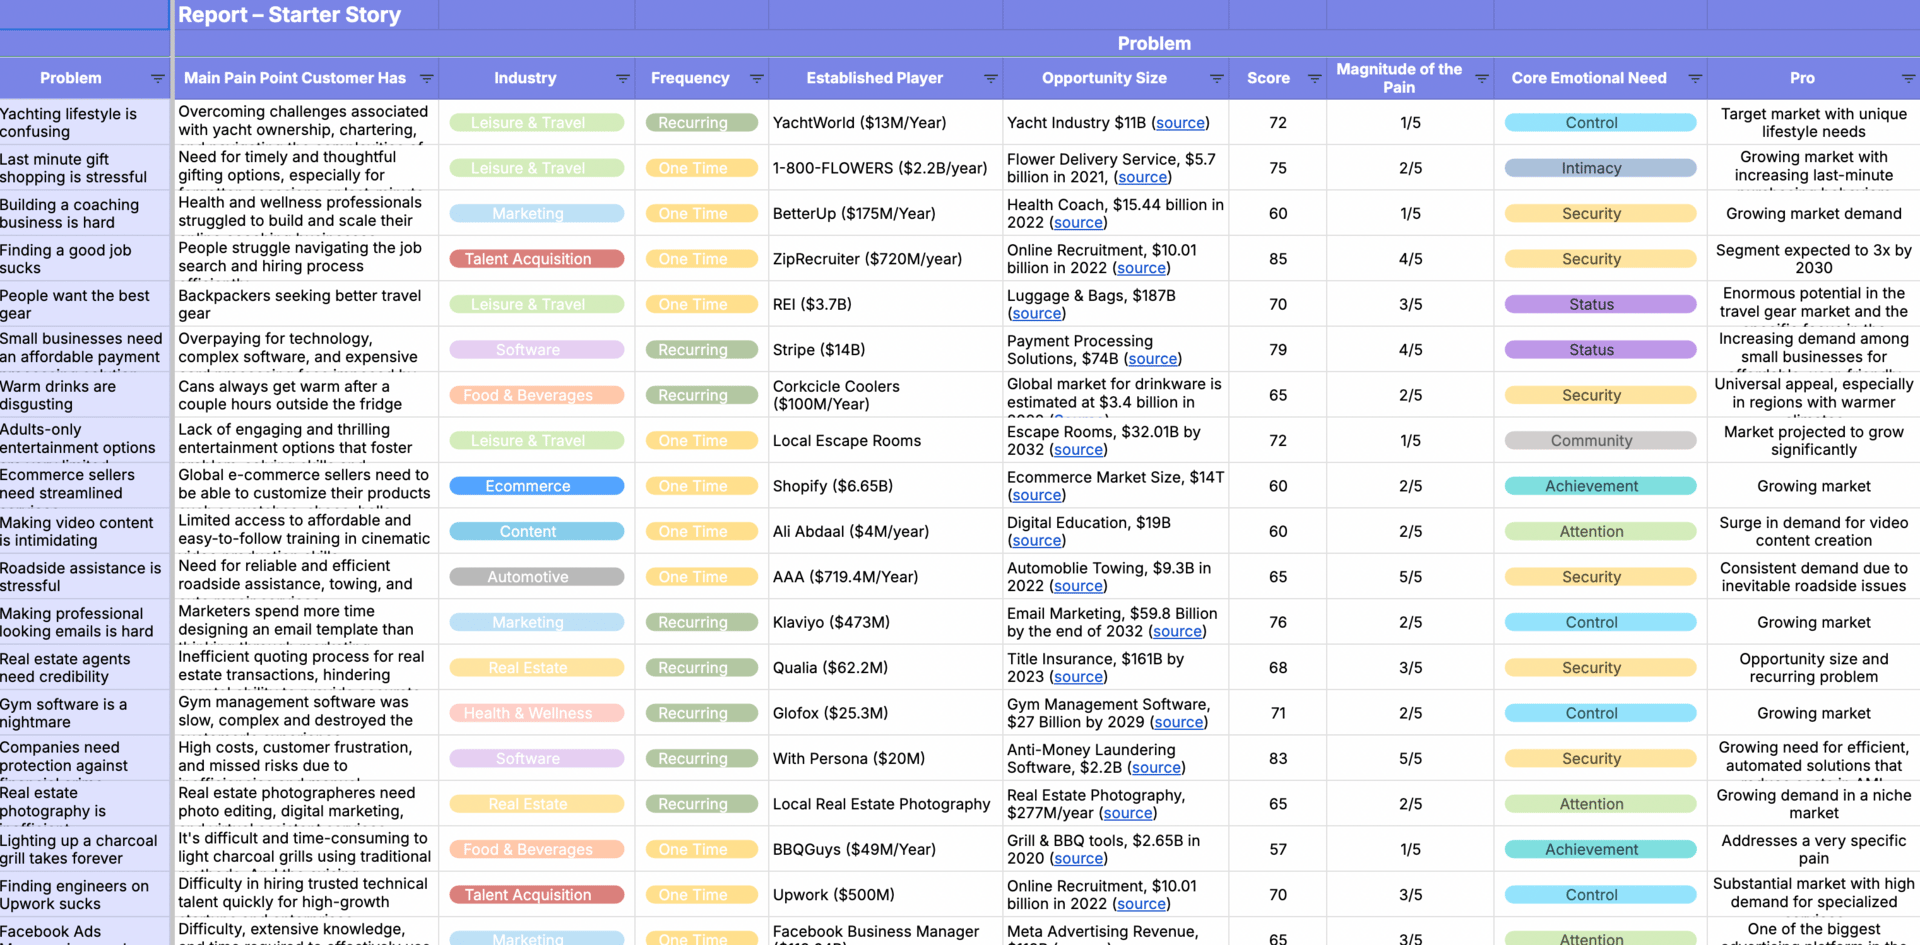This screenshot has height=945, width=1920.
Task: Open the Food & Beverages chip in Corkcicle row
Action: click(536, 395)
